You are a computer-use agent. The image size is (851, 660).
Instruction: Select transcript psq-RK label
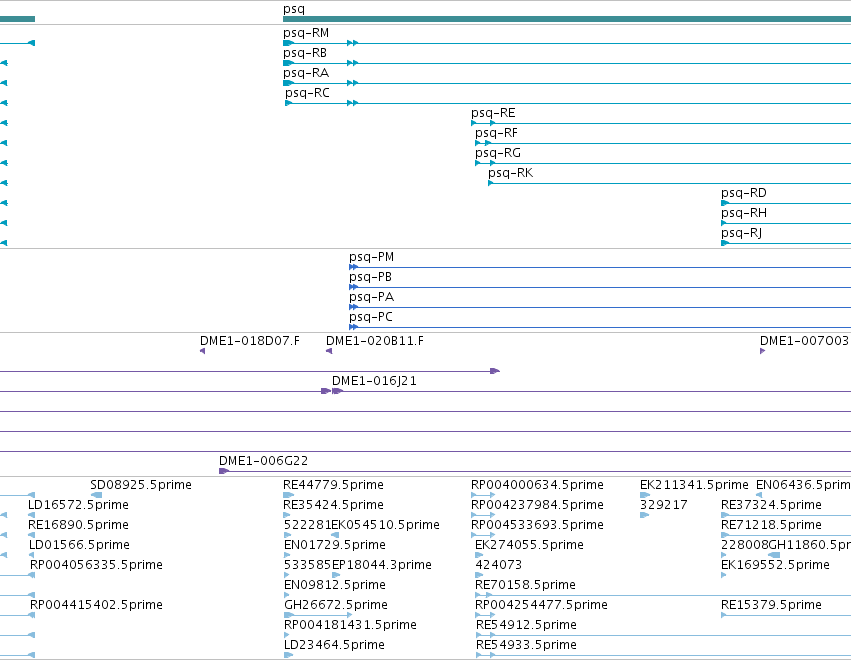point(511,173)
